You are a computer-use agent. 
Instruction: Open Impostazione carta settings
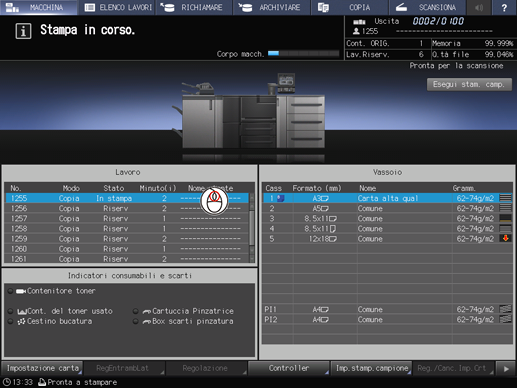point(42,368)
